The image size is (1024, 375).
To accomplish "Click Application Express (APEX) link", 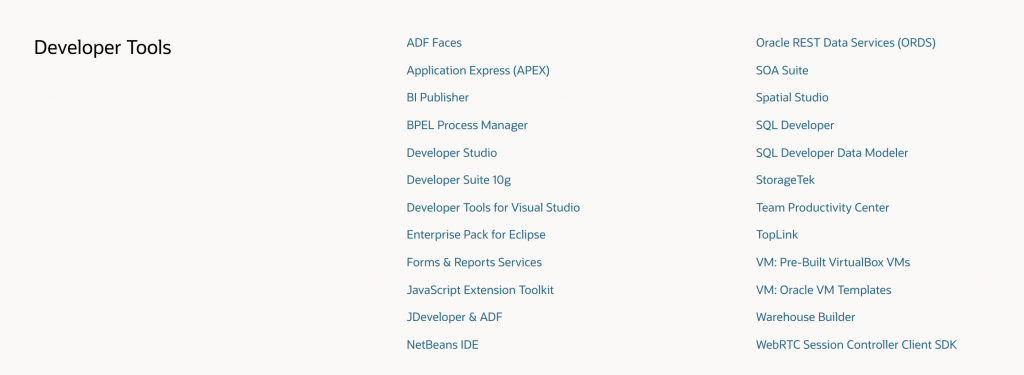I will point(478,70).
